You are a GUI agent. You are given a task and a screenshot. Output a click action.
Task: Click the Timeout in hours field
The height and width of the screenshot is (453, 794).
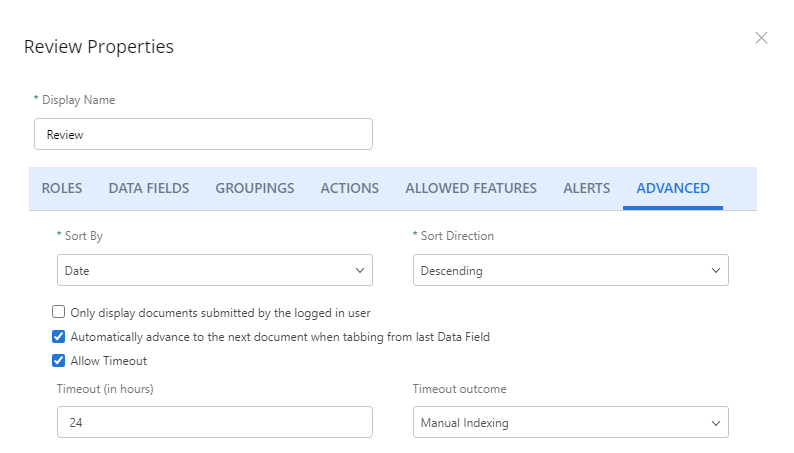coord(215,422)
